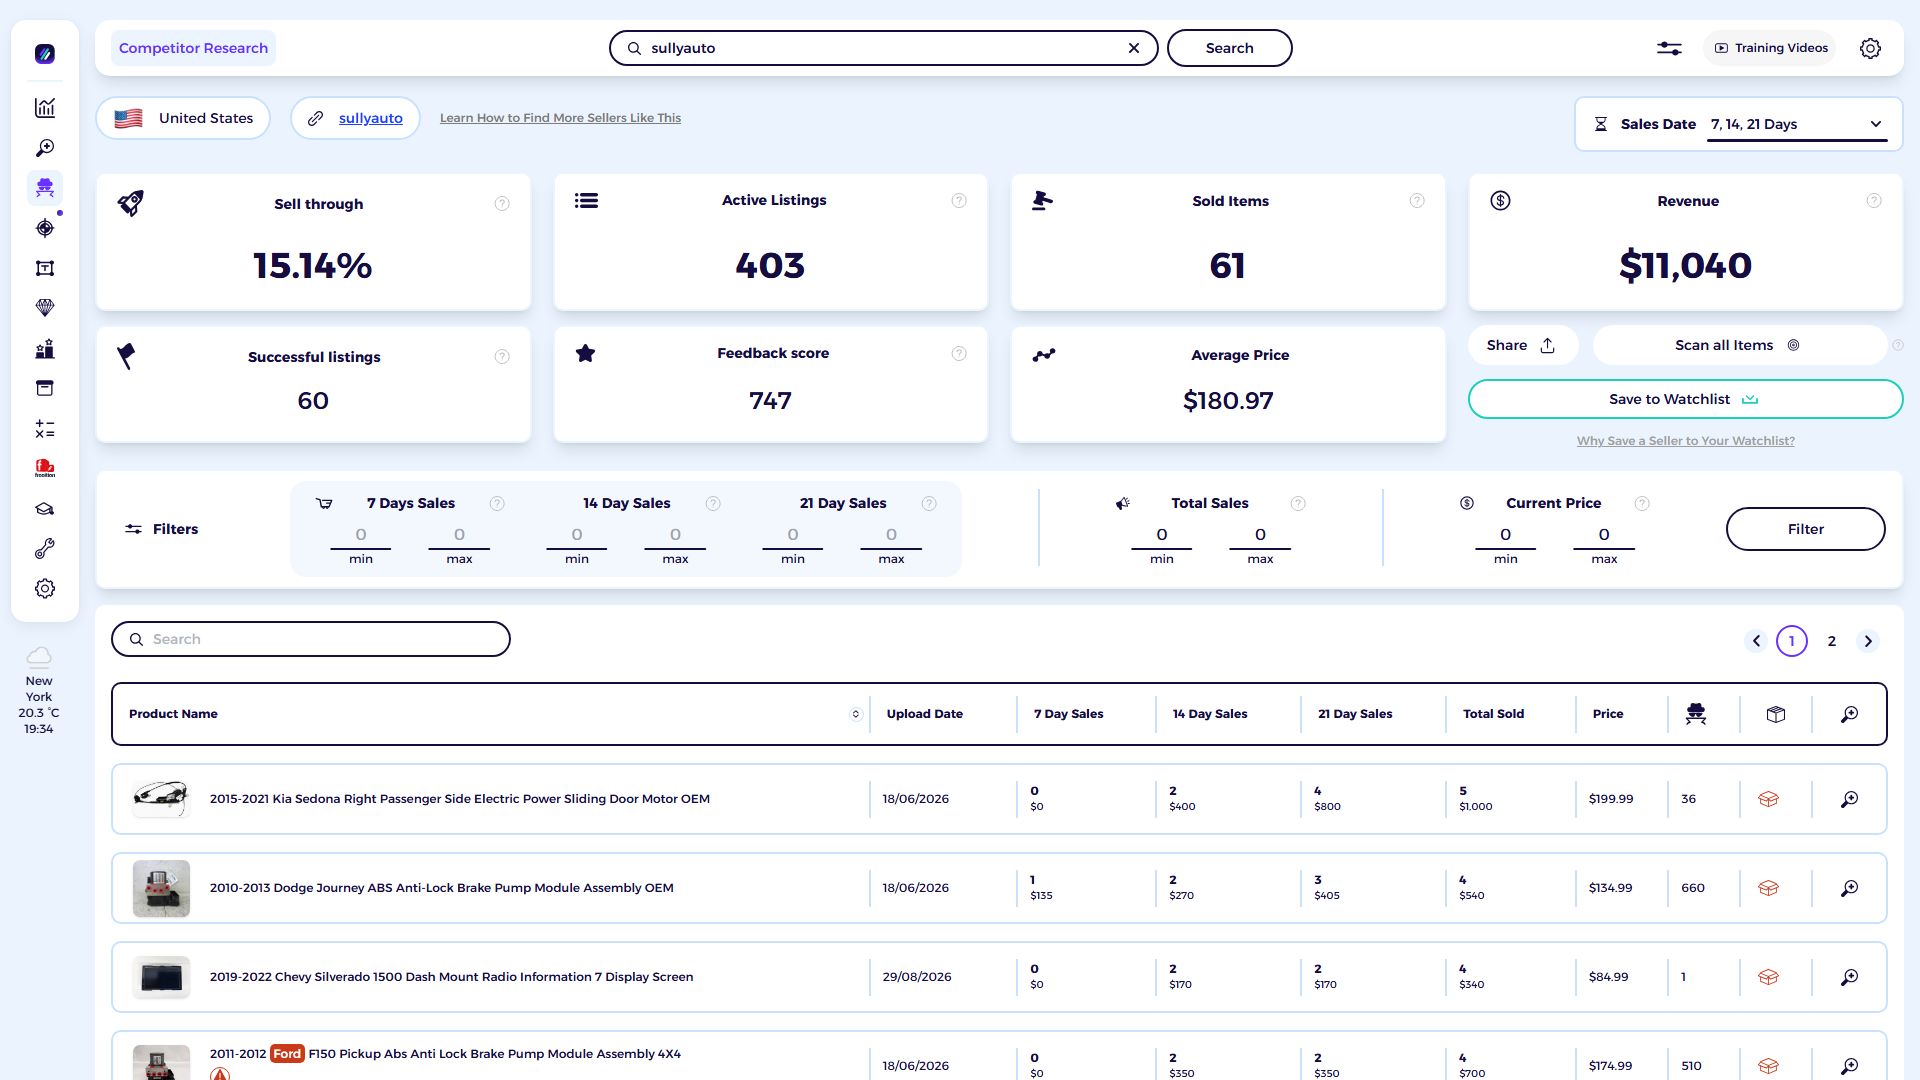Open settings gear in top right corner
The width and height of the screenshot is (1920, 1080).
(x=1870, y=48)
